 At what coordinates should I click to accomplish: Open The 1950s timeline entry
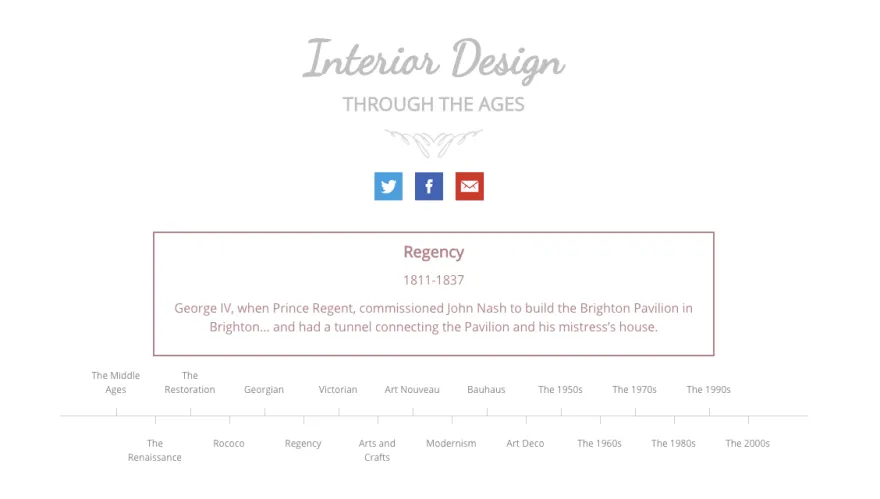[x=560, y=390]
